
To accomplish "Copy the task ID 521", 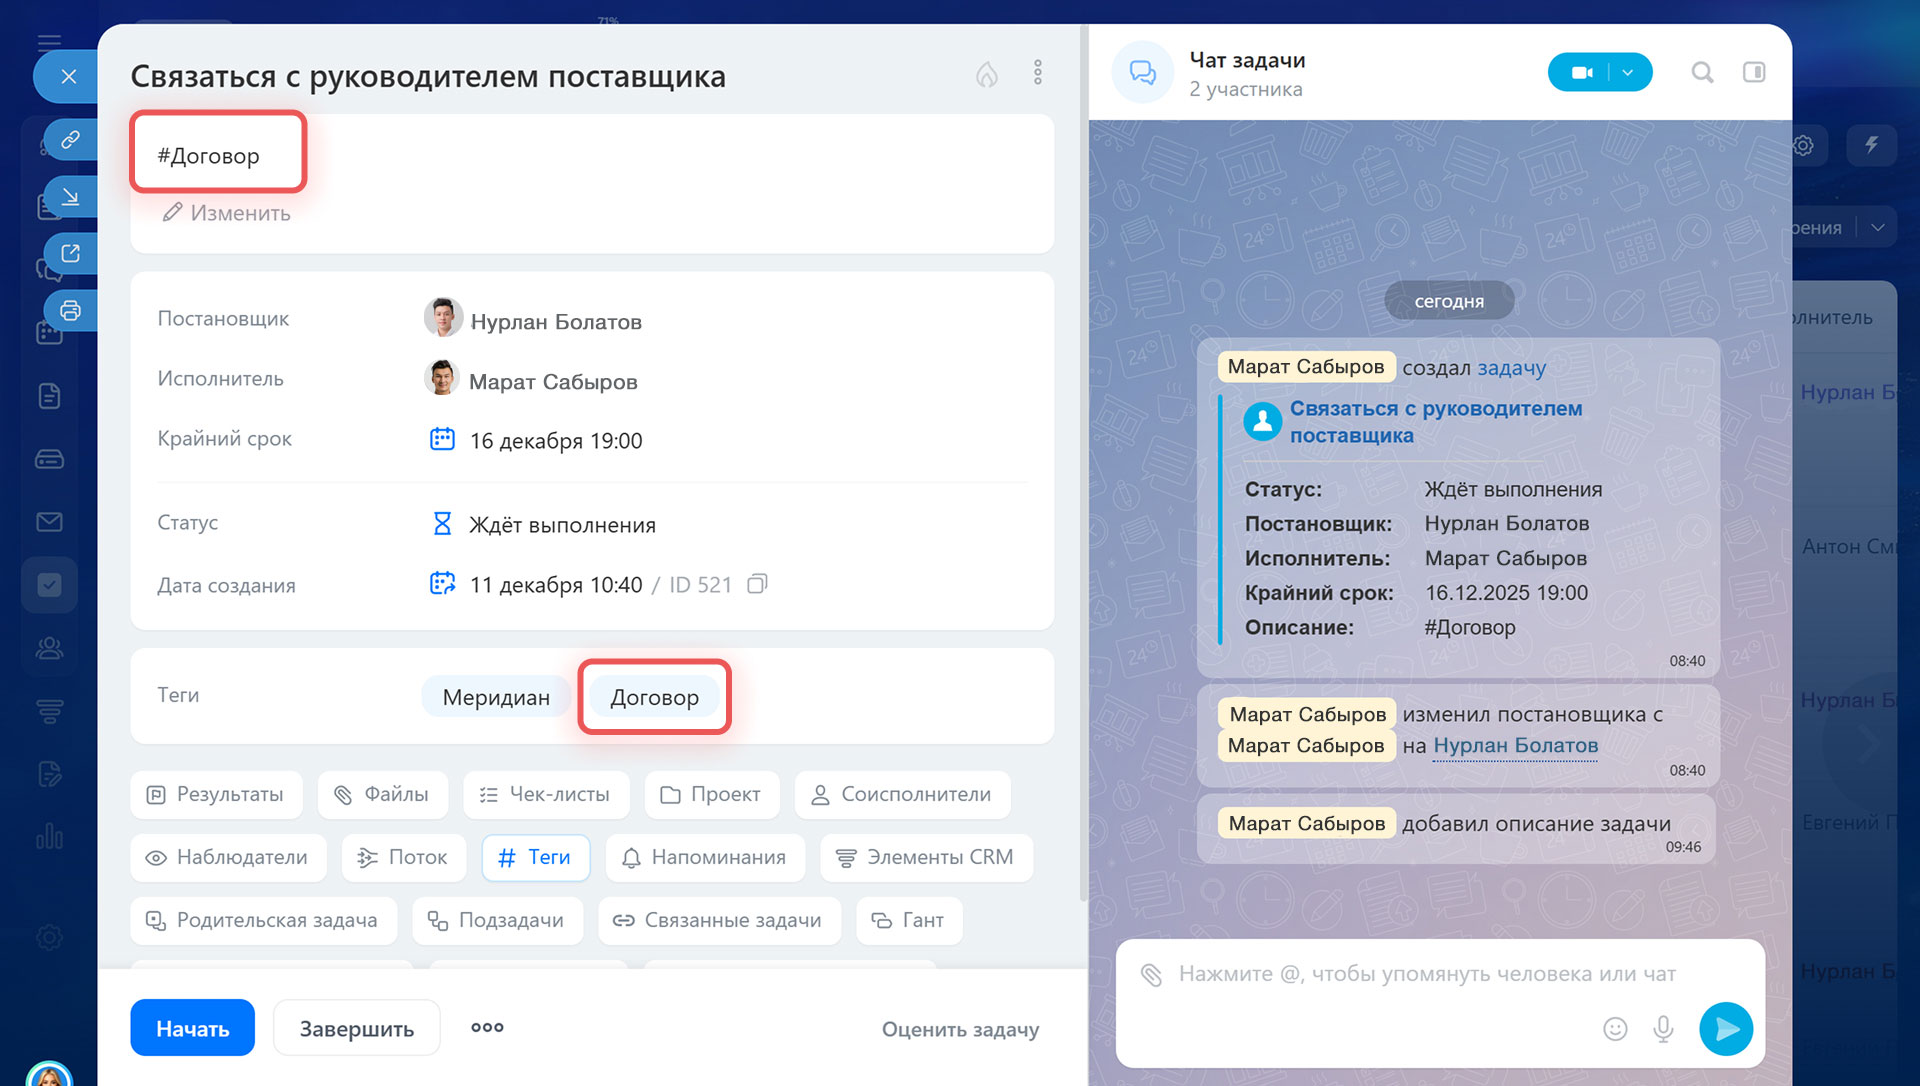I will coord(757,584).
